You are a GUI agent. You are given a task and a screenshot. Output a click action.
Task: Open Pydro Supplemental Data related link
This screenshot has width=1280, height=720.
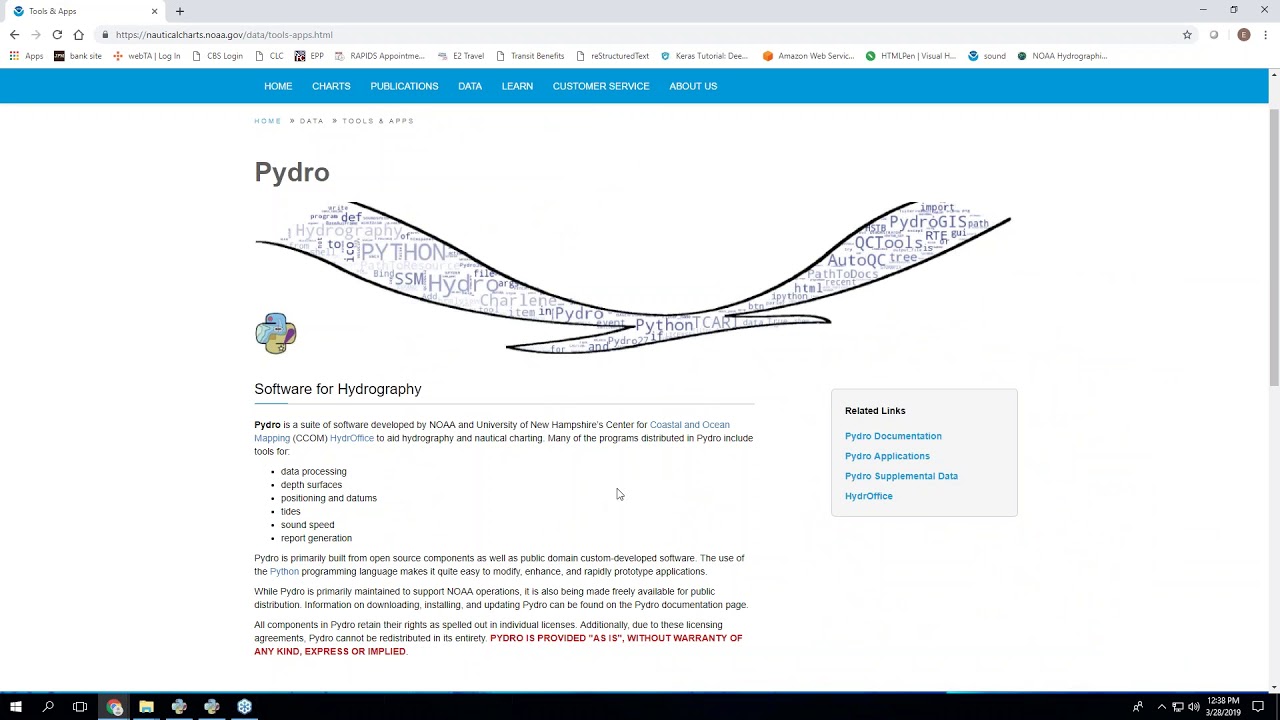click(901, 476)
